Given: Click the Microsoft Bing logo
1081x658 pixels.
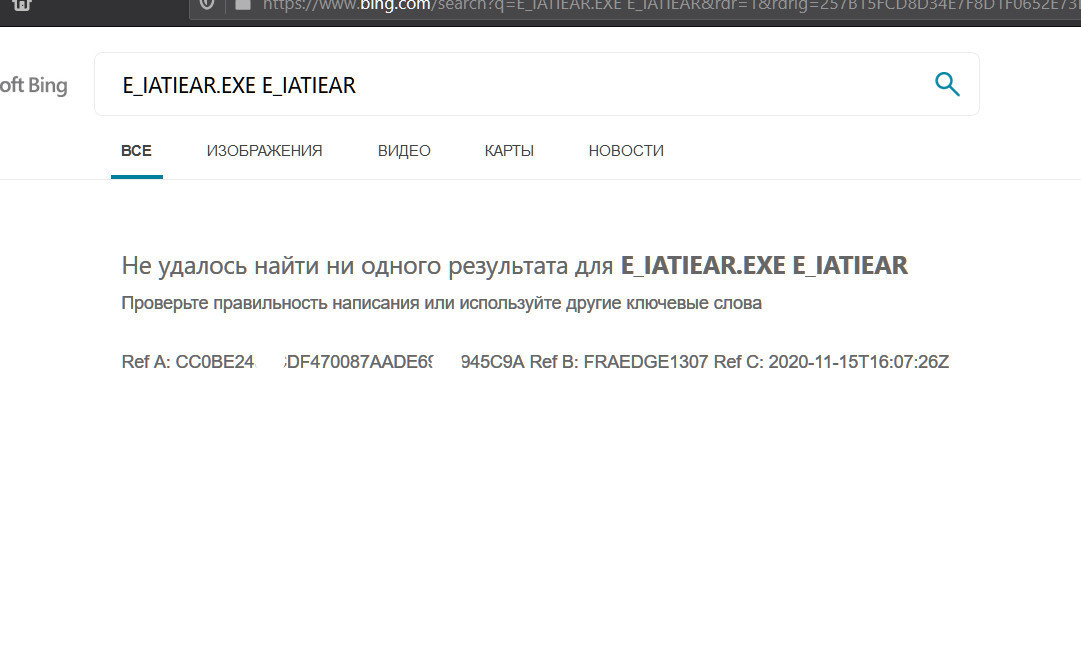Looking at the screenshot, I should 33,85.
